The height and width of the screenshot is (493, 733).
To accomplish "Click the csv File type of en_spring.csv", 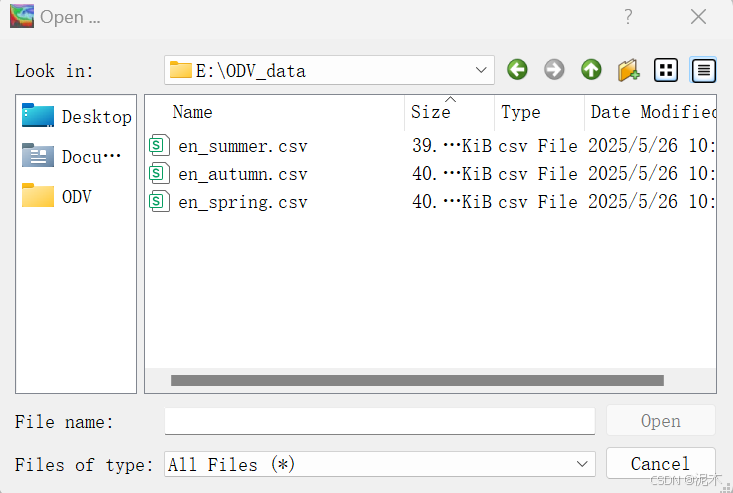I will (538, 202).
